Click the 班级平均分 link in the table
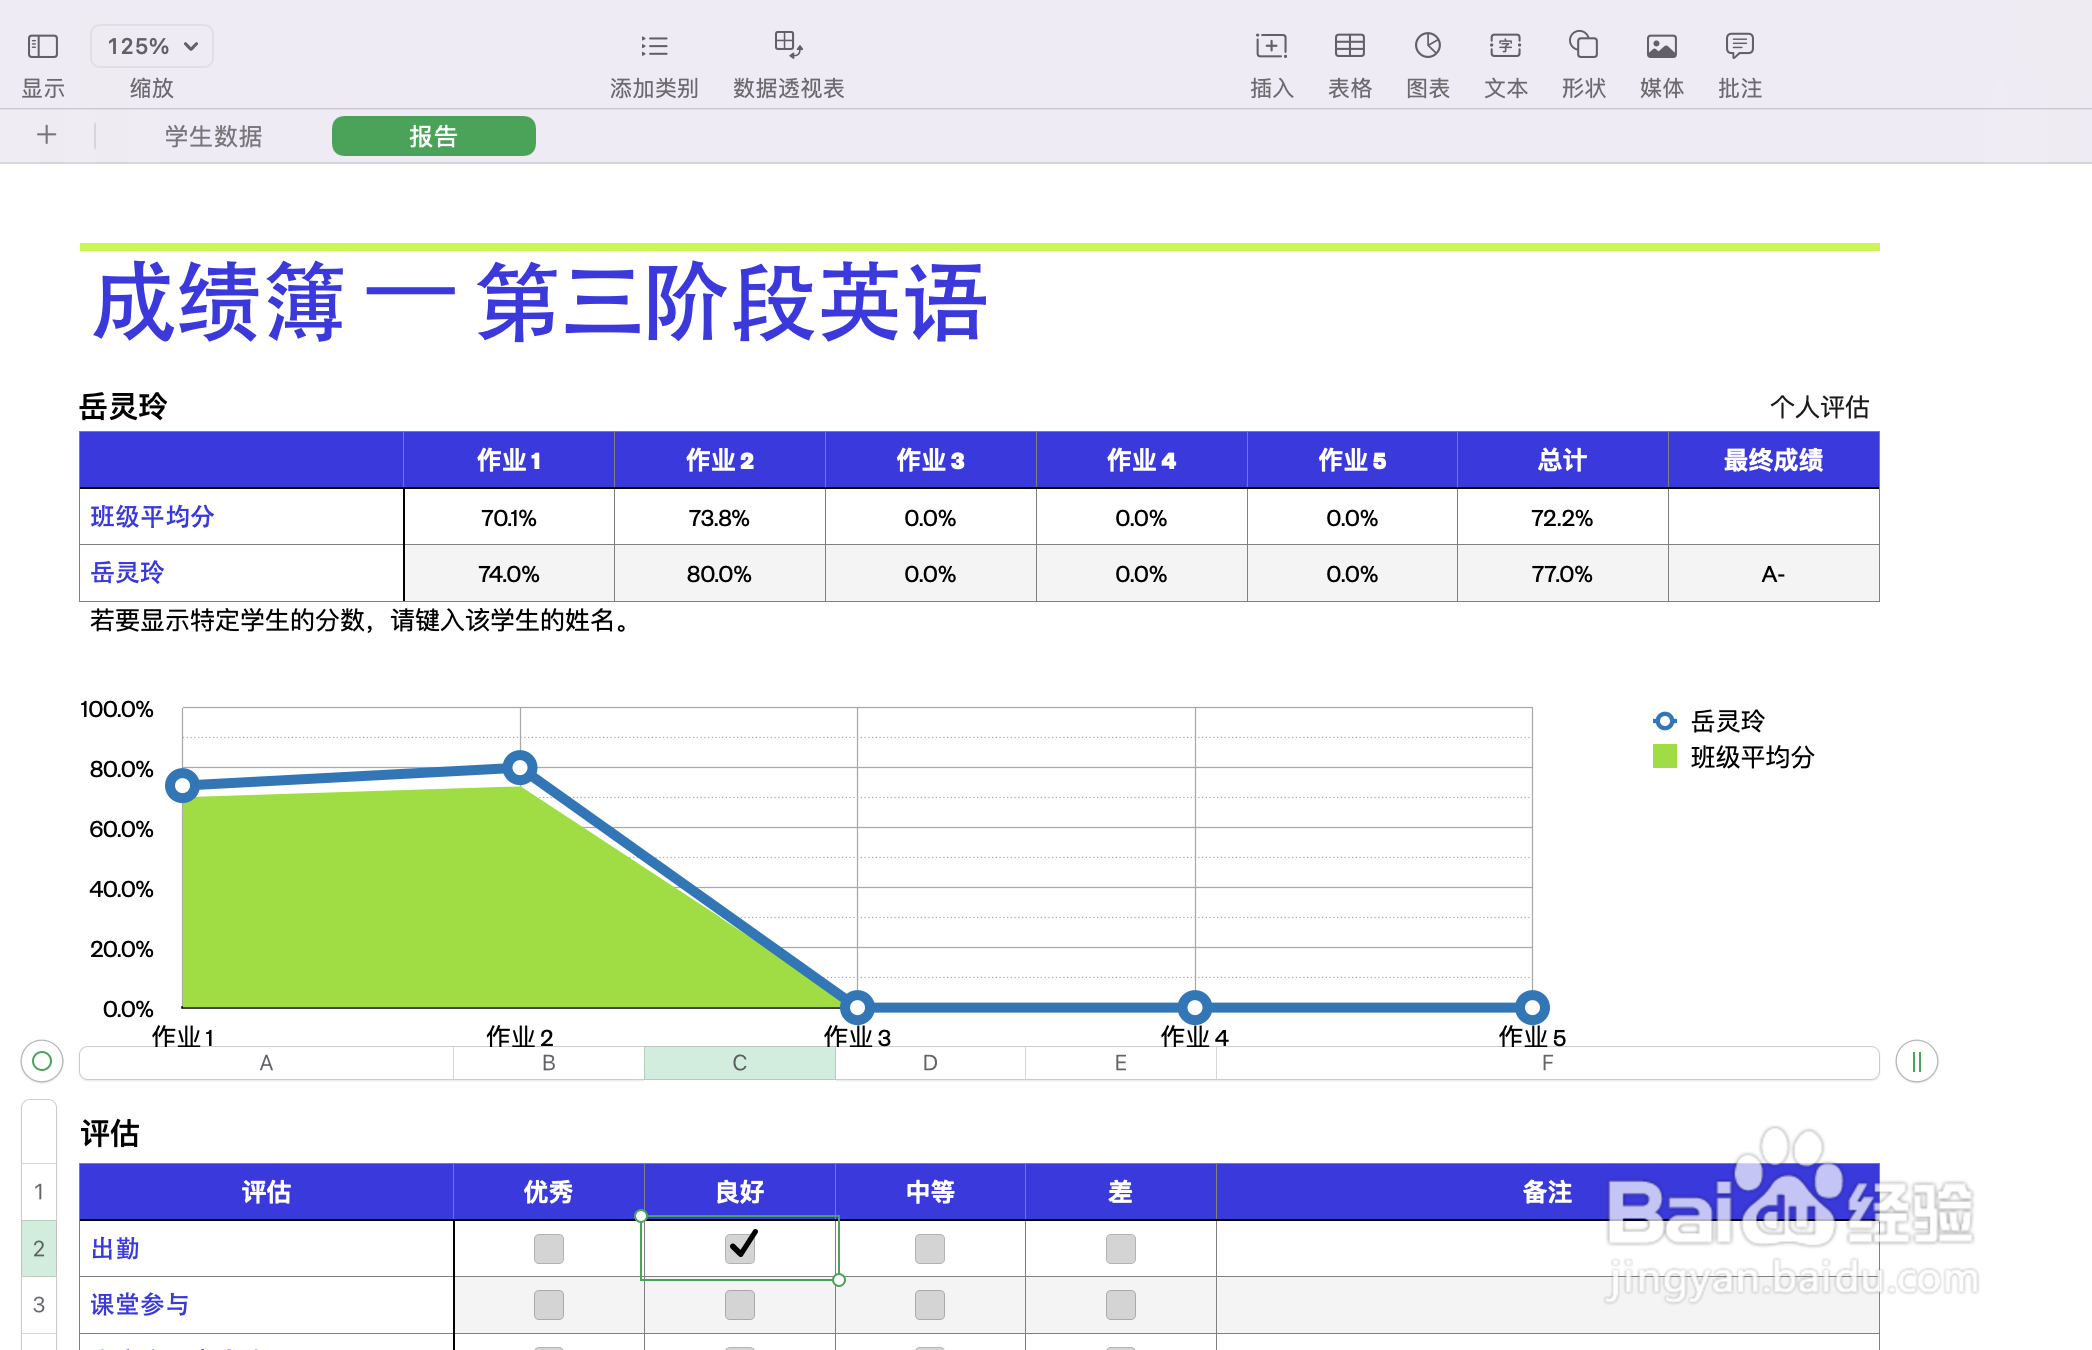 coord(151,517)
